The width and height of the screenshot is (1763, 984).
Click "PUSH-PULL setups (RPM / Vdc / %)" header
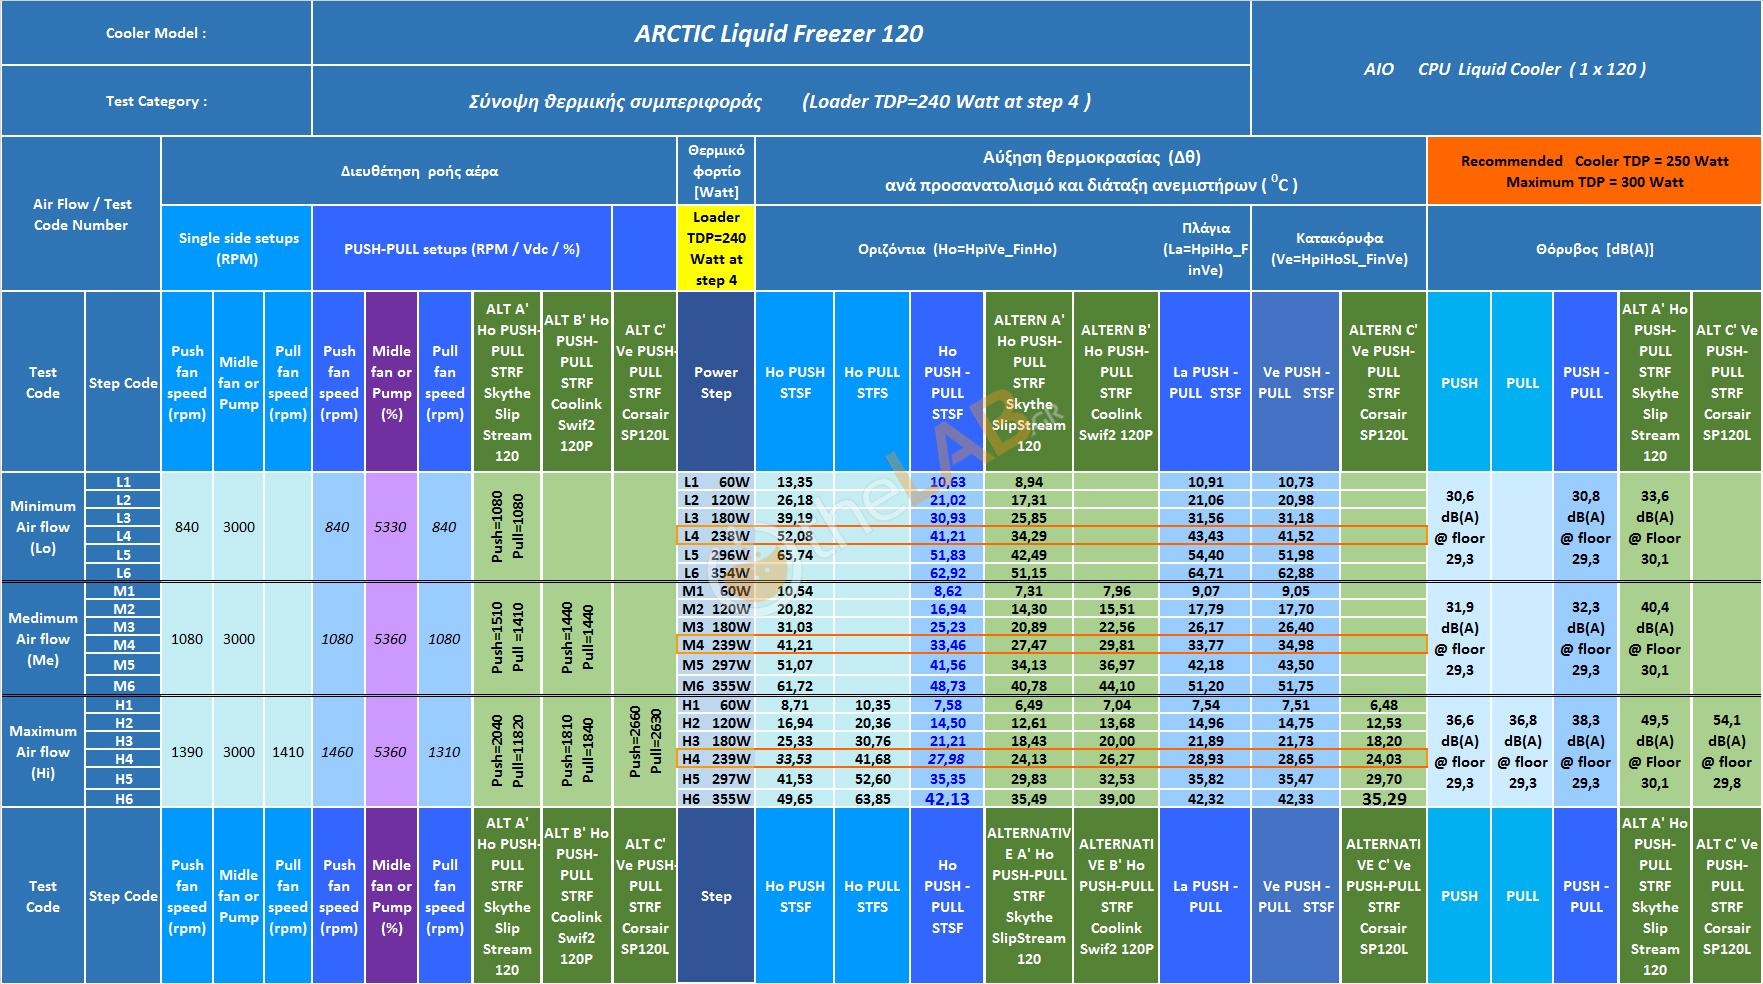(x=462, y=248)
